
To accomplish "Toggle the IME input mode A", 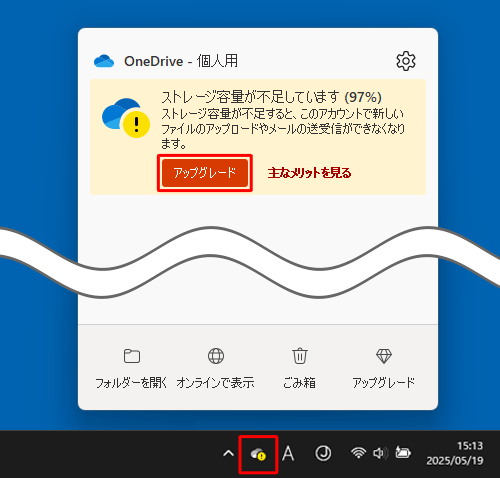I will pyautogui.click(x=288, y=454).
